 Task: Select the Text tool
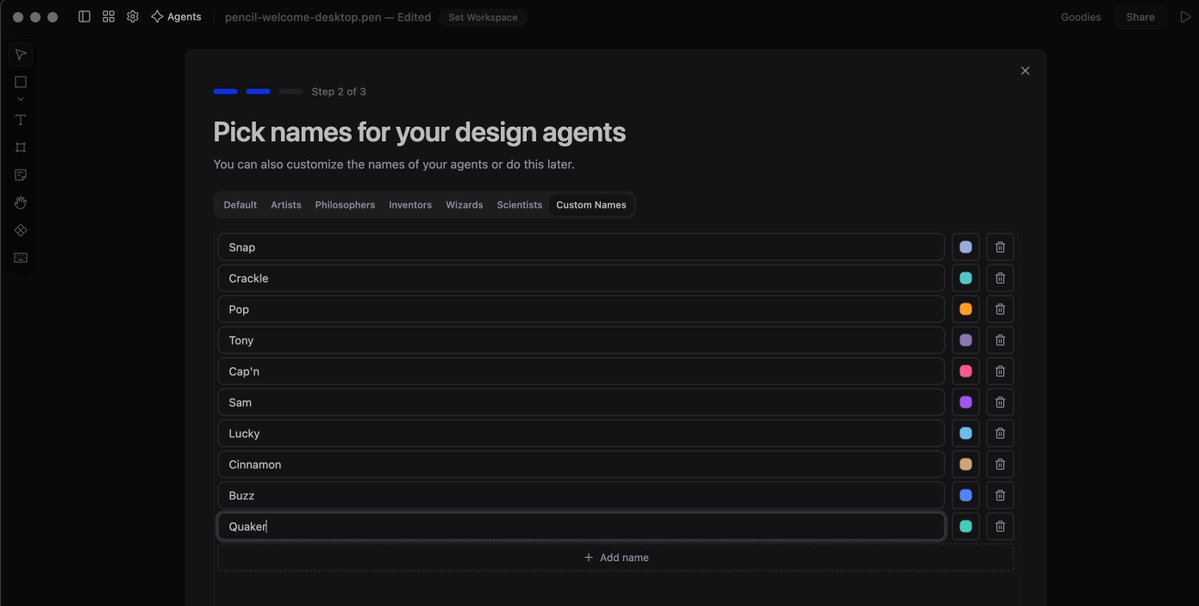click(21, 120)
